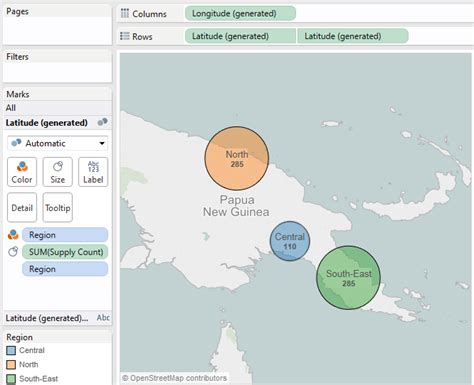Click the green South-East circle mark on the map

[x=348, y=278]
